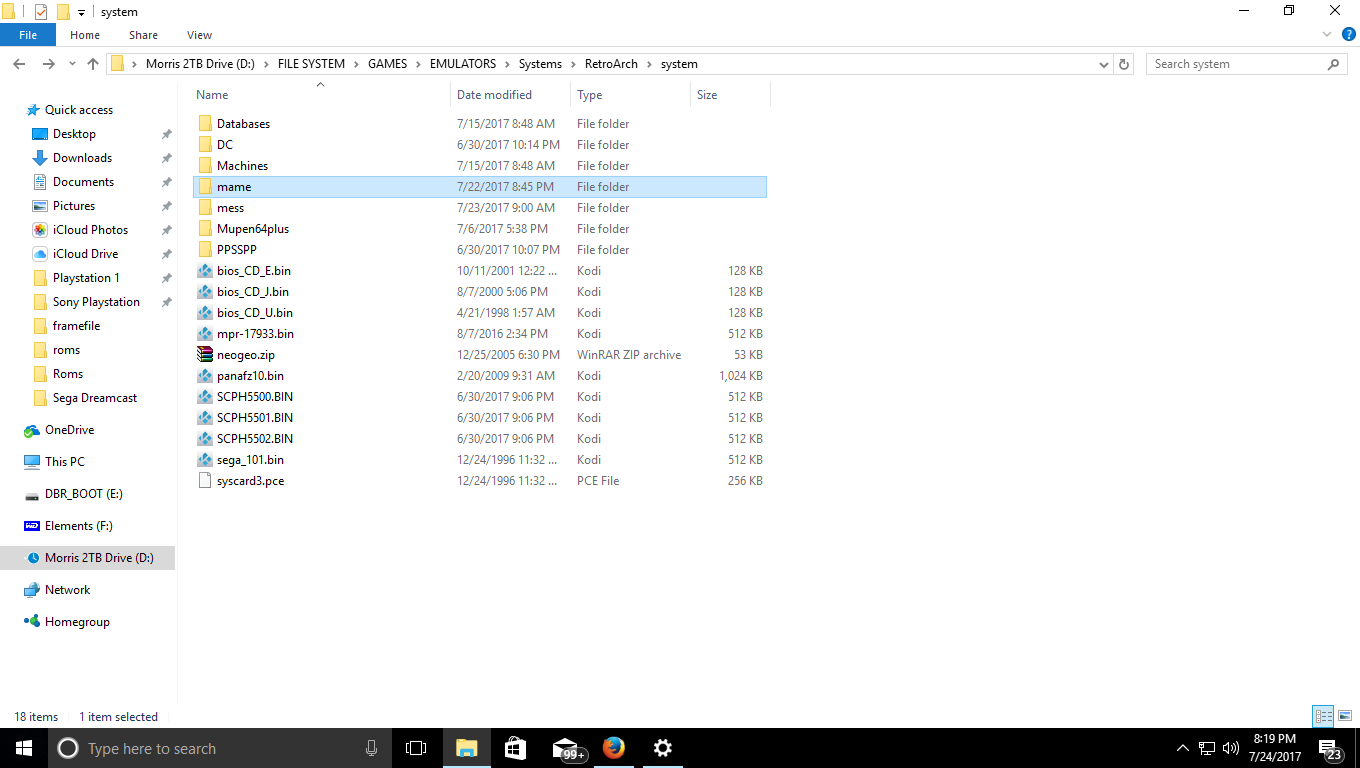Select mpr-17933.bin file

(255, 334)
